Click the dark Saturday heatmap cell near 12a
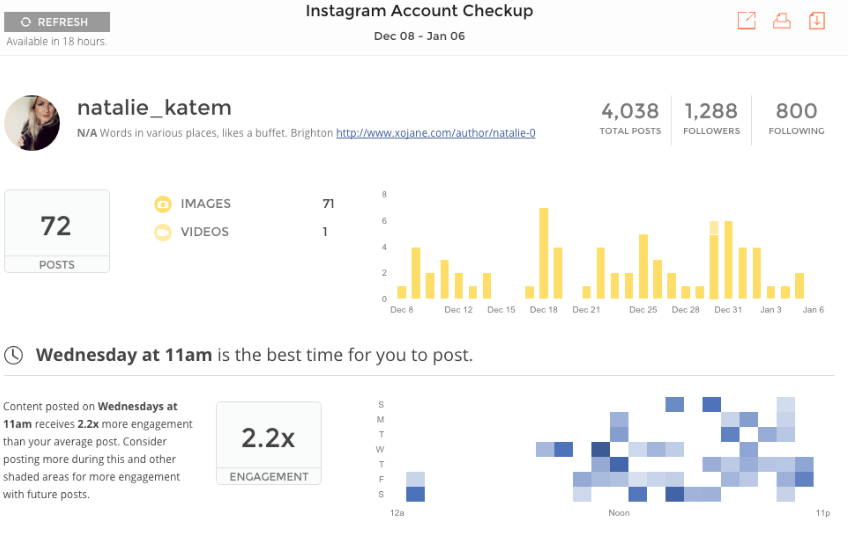This screenshot has width=852, height=535. (415, 494)
